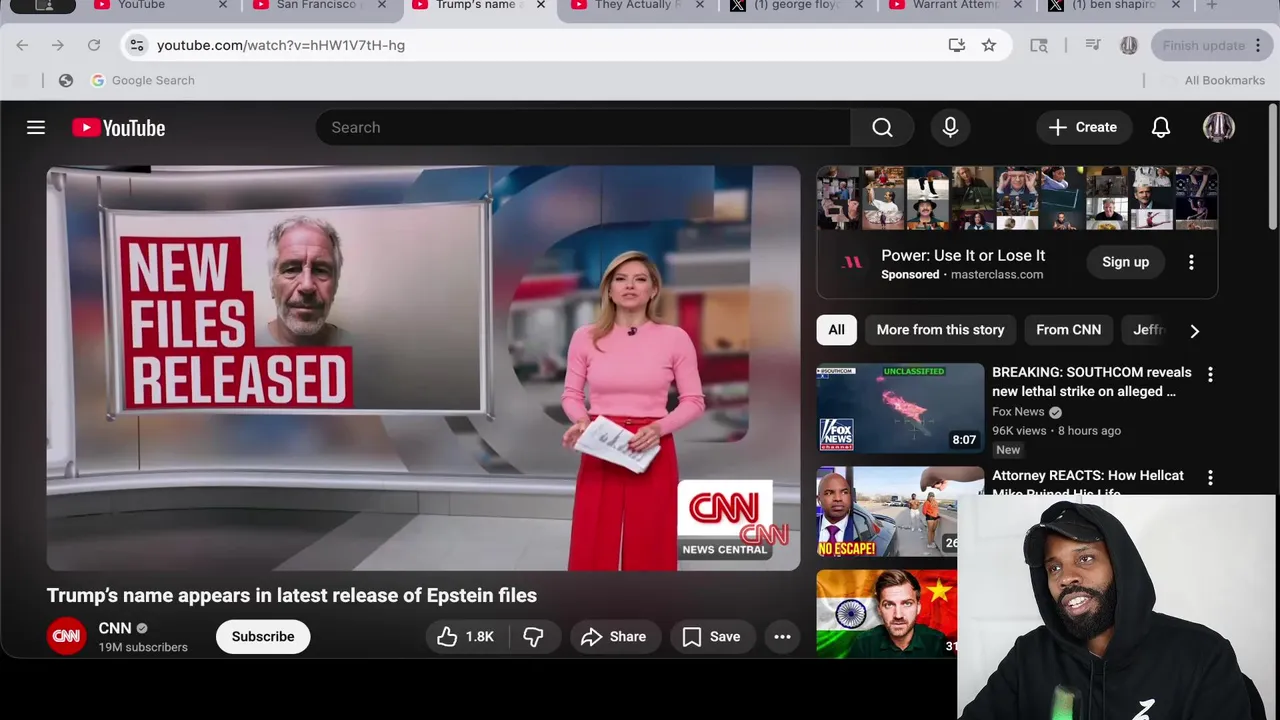Switch to the San Francisco tab
This screenshot has width=1280, height=720.
click(x=315, y=5)
